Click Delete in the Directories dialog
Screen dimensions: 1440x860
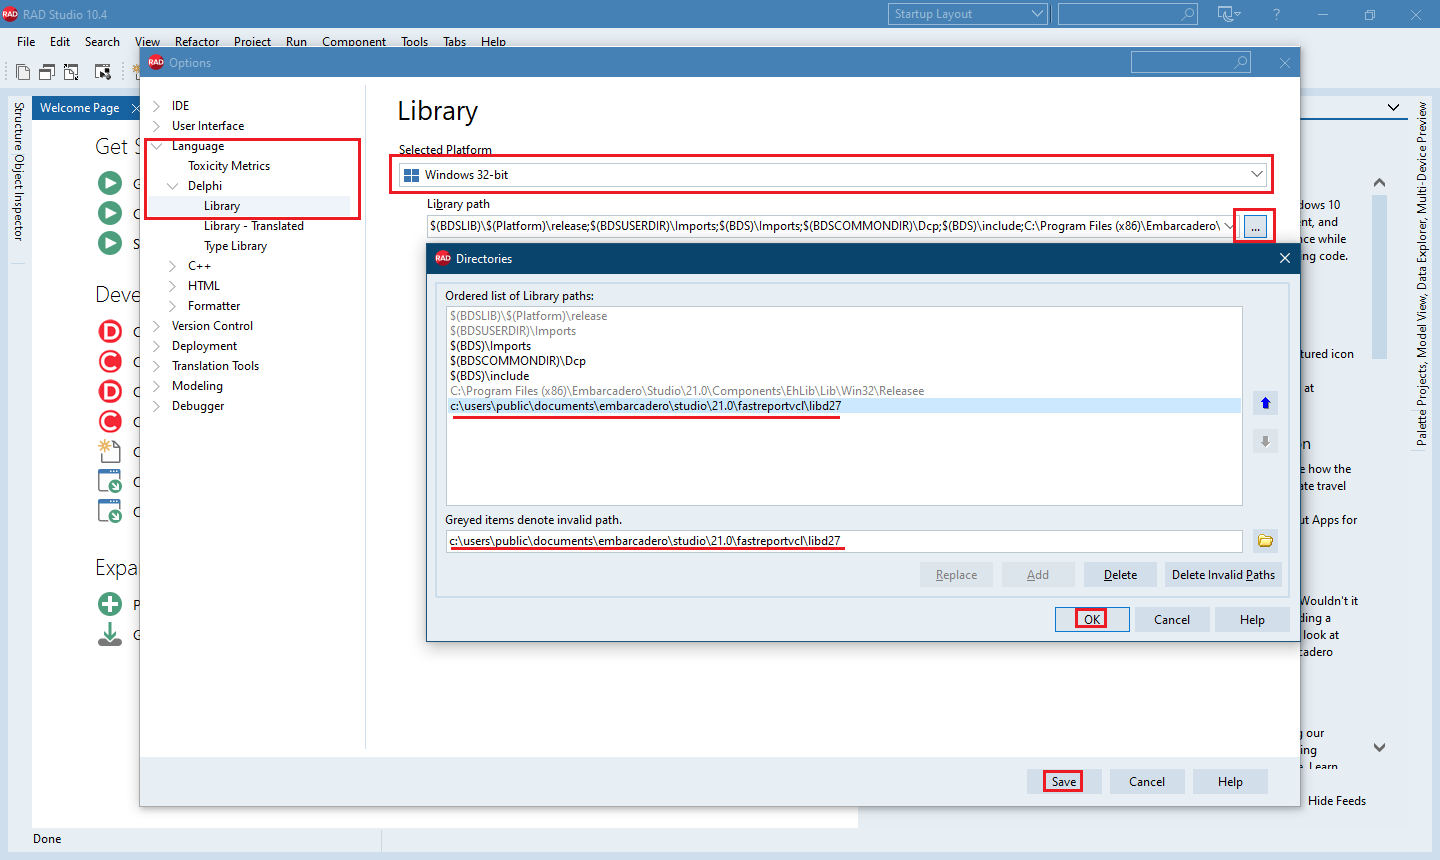click(x=1120, y=575)
